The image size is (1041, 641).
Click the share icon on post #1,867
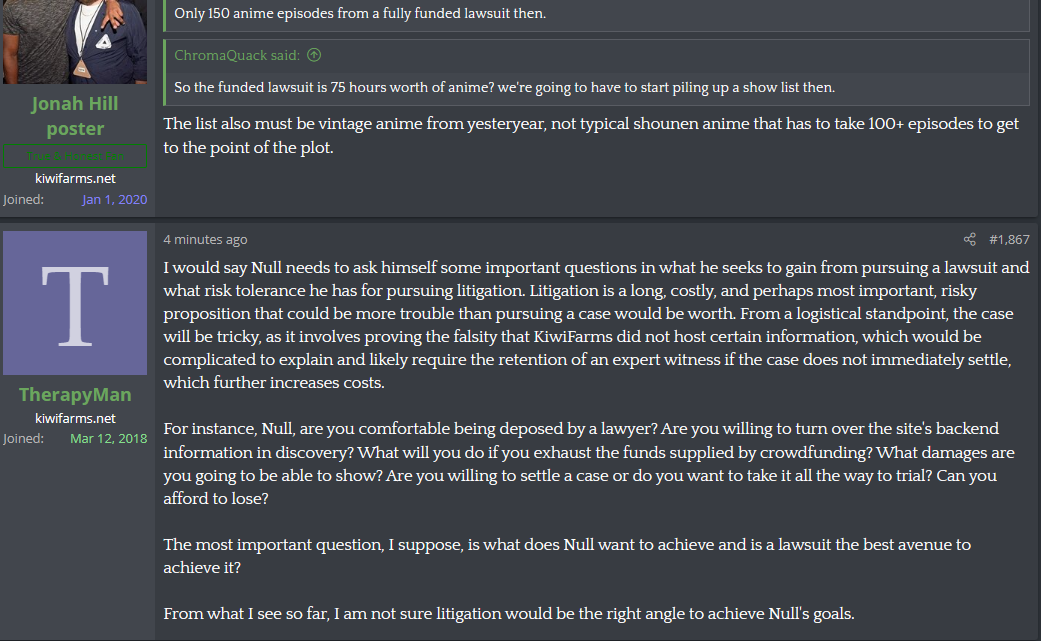click(969, 240)
